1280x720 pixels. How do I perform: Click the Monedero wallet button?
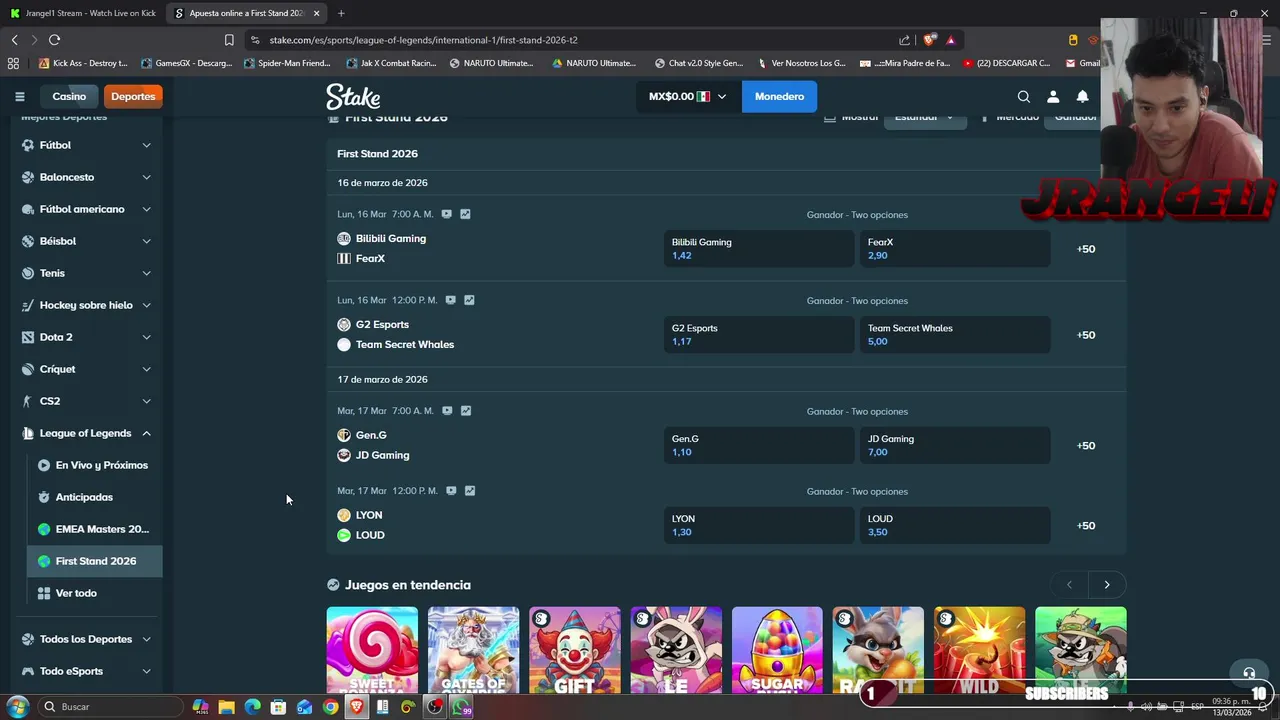[x=779, y=97]
